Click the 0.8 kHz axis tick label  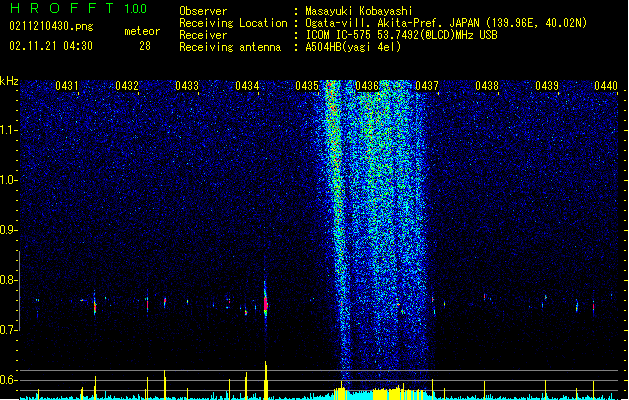[9, 280]
